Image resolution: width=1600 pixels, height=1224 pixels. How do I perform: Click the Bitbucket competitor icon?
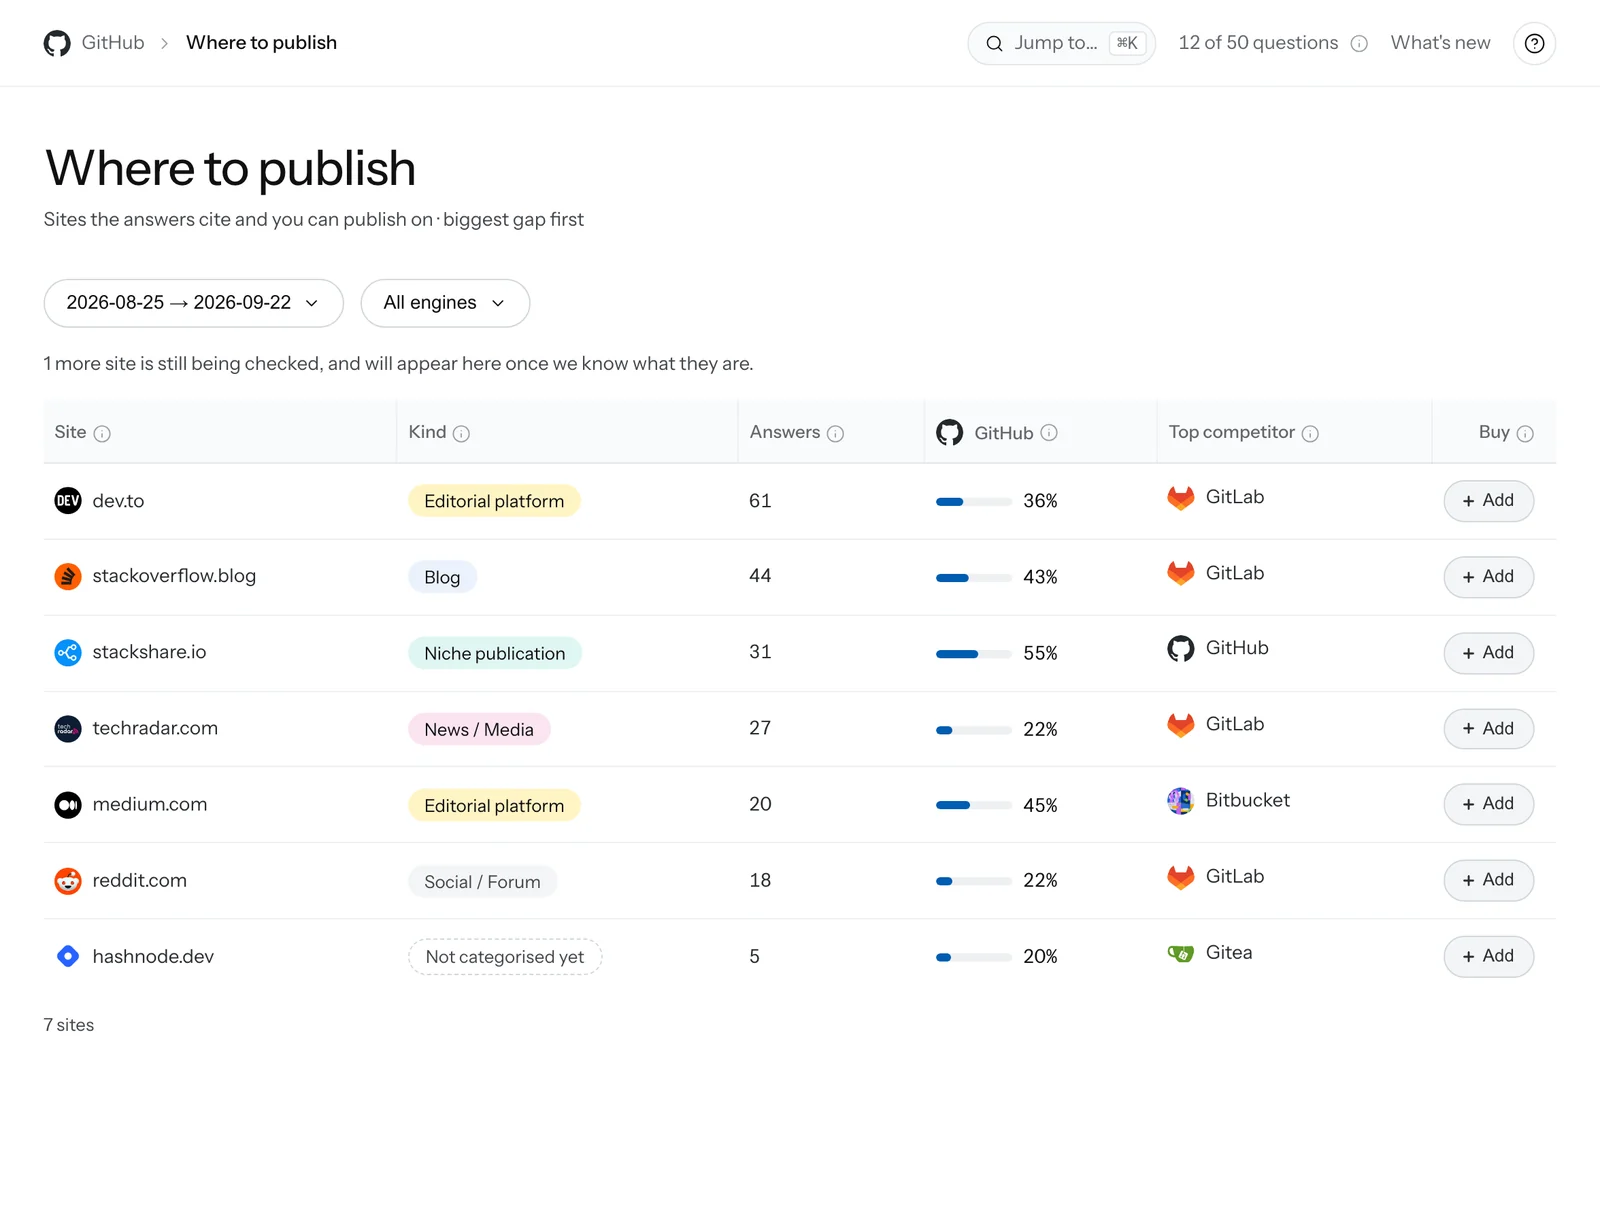pyautogui.click(x=1181, y=800)
